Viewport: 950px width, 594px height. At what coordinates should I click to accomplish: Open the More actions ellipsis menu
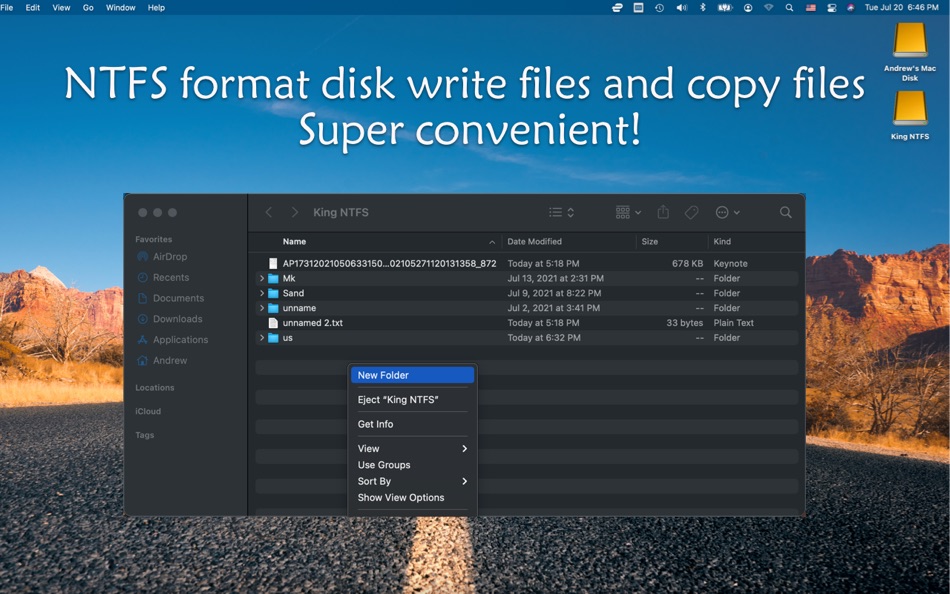727,212
